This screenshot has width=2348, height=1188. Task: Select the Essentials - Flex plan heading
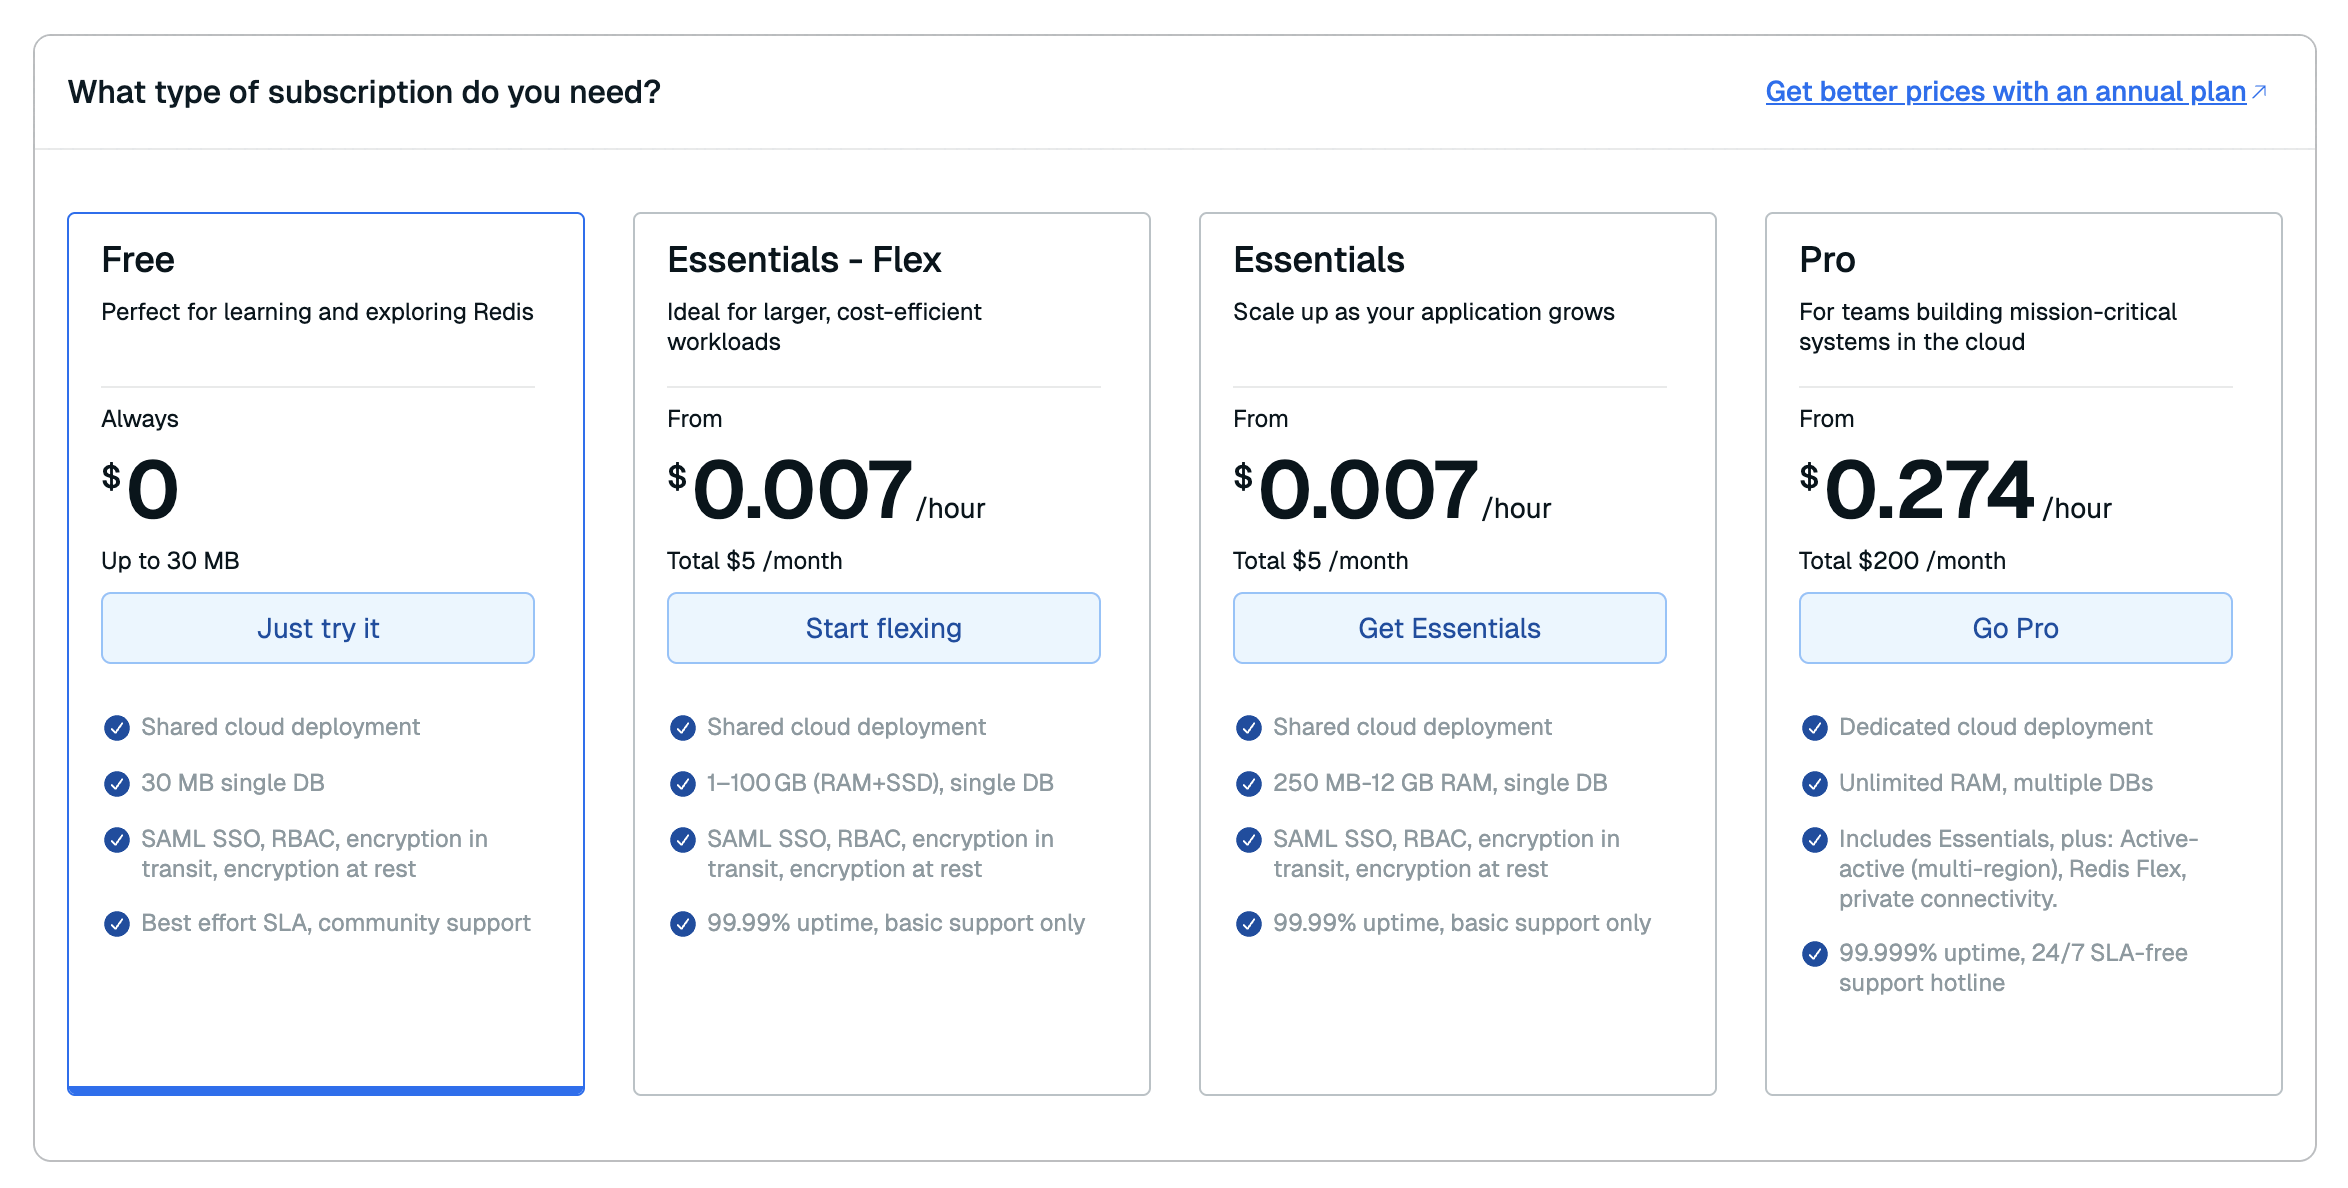(804, 260)
